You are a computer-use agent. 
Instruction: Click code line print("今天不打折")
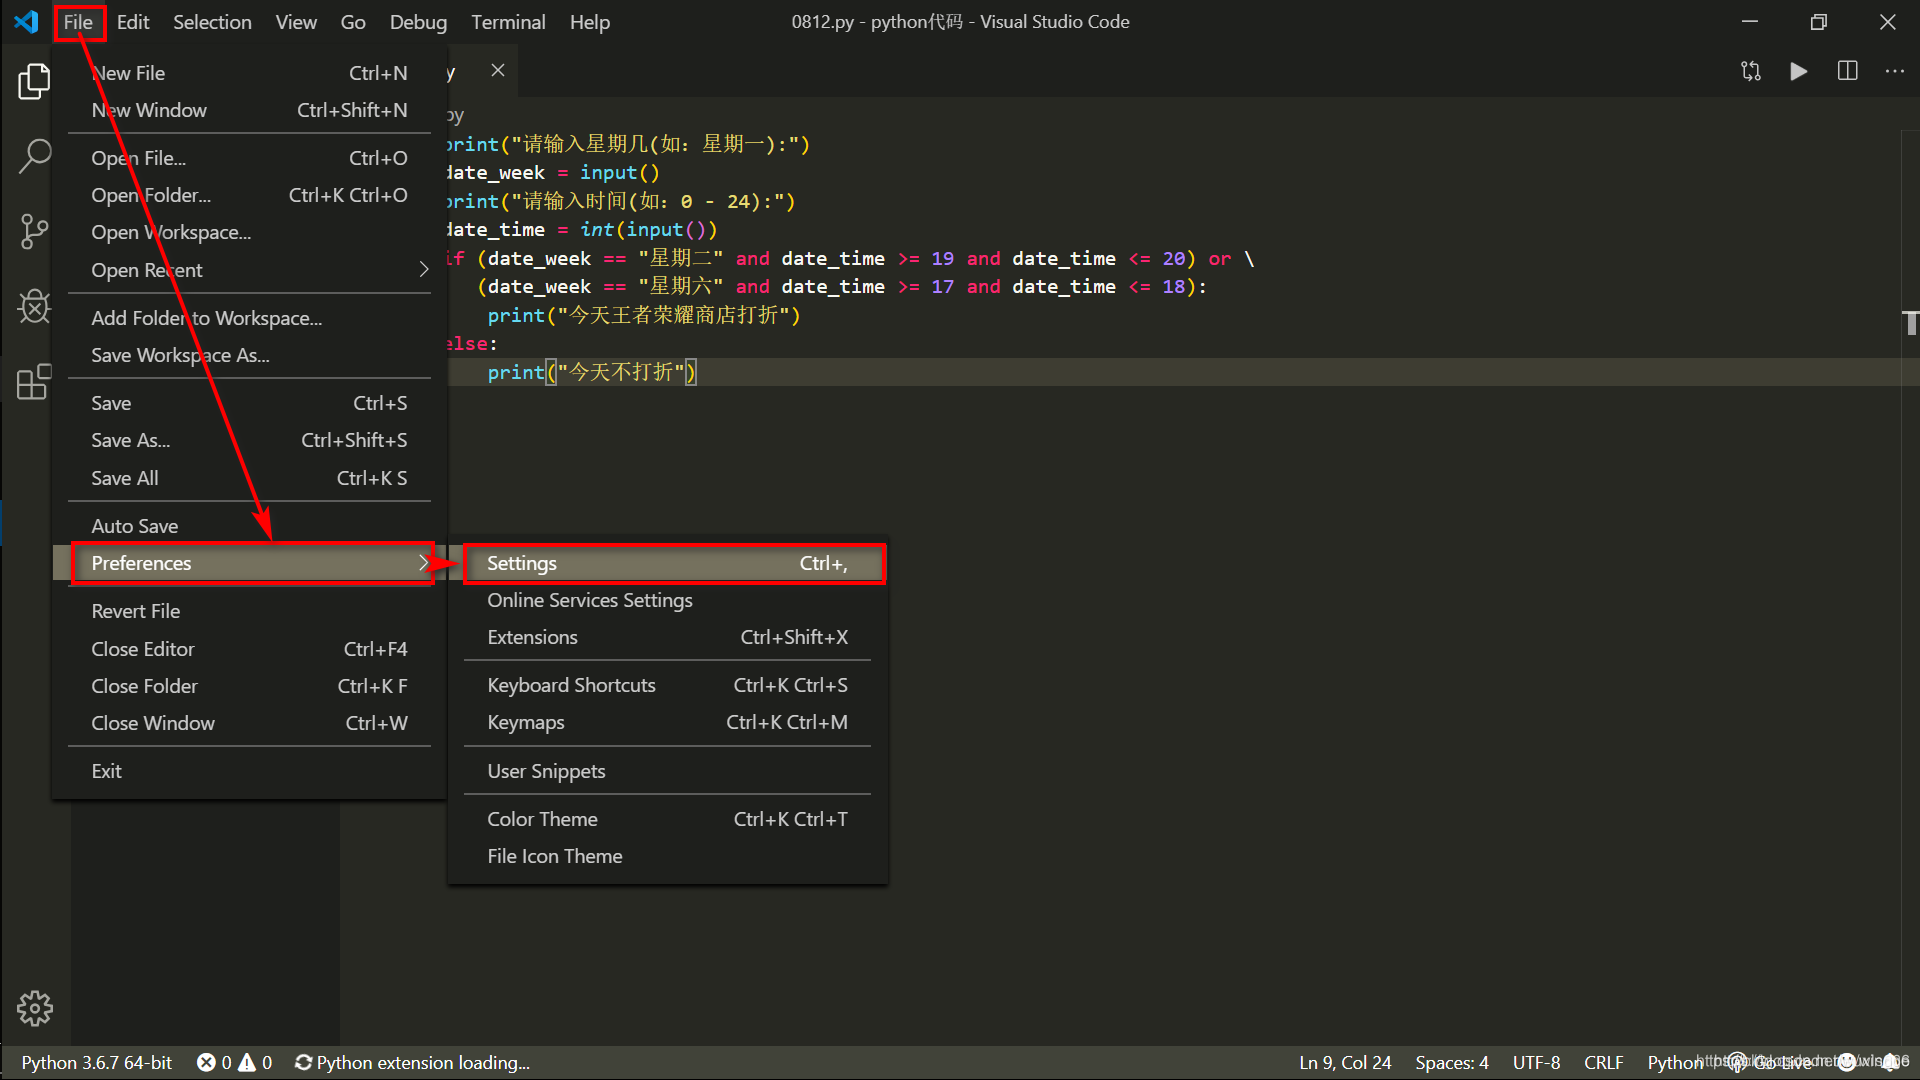tap(592, 372)
